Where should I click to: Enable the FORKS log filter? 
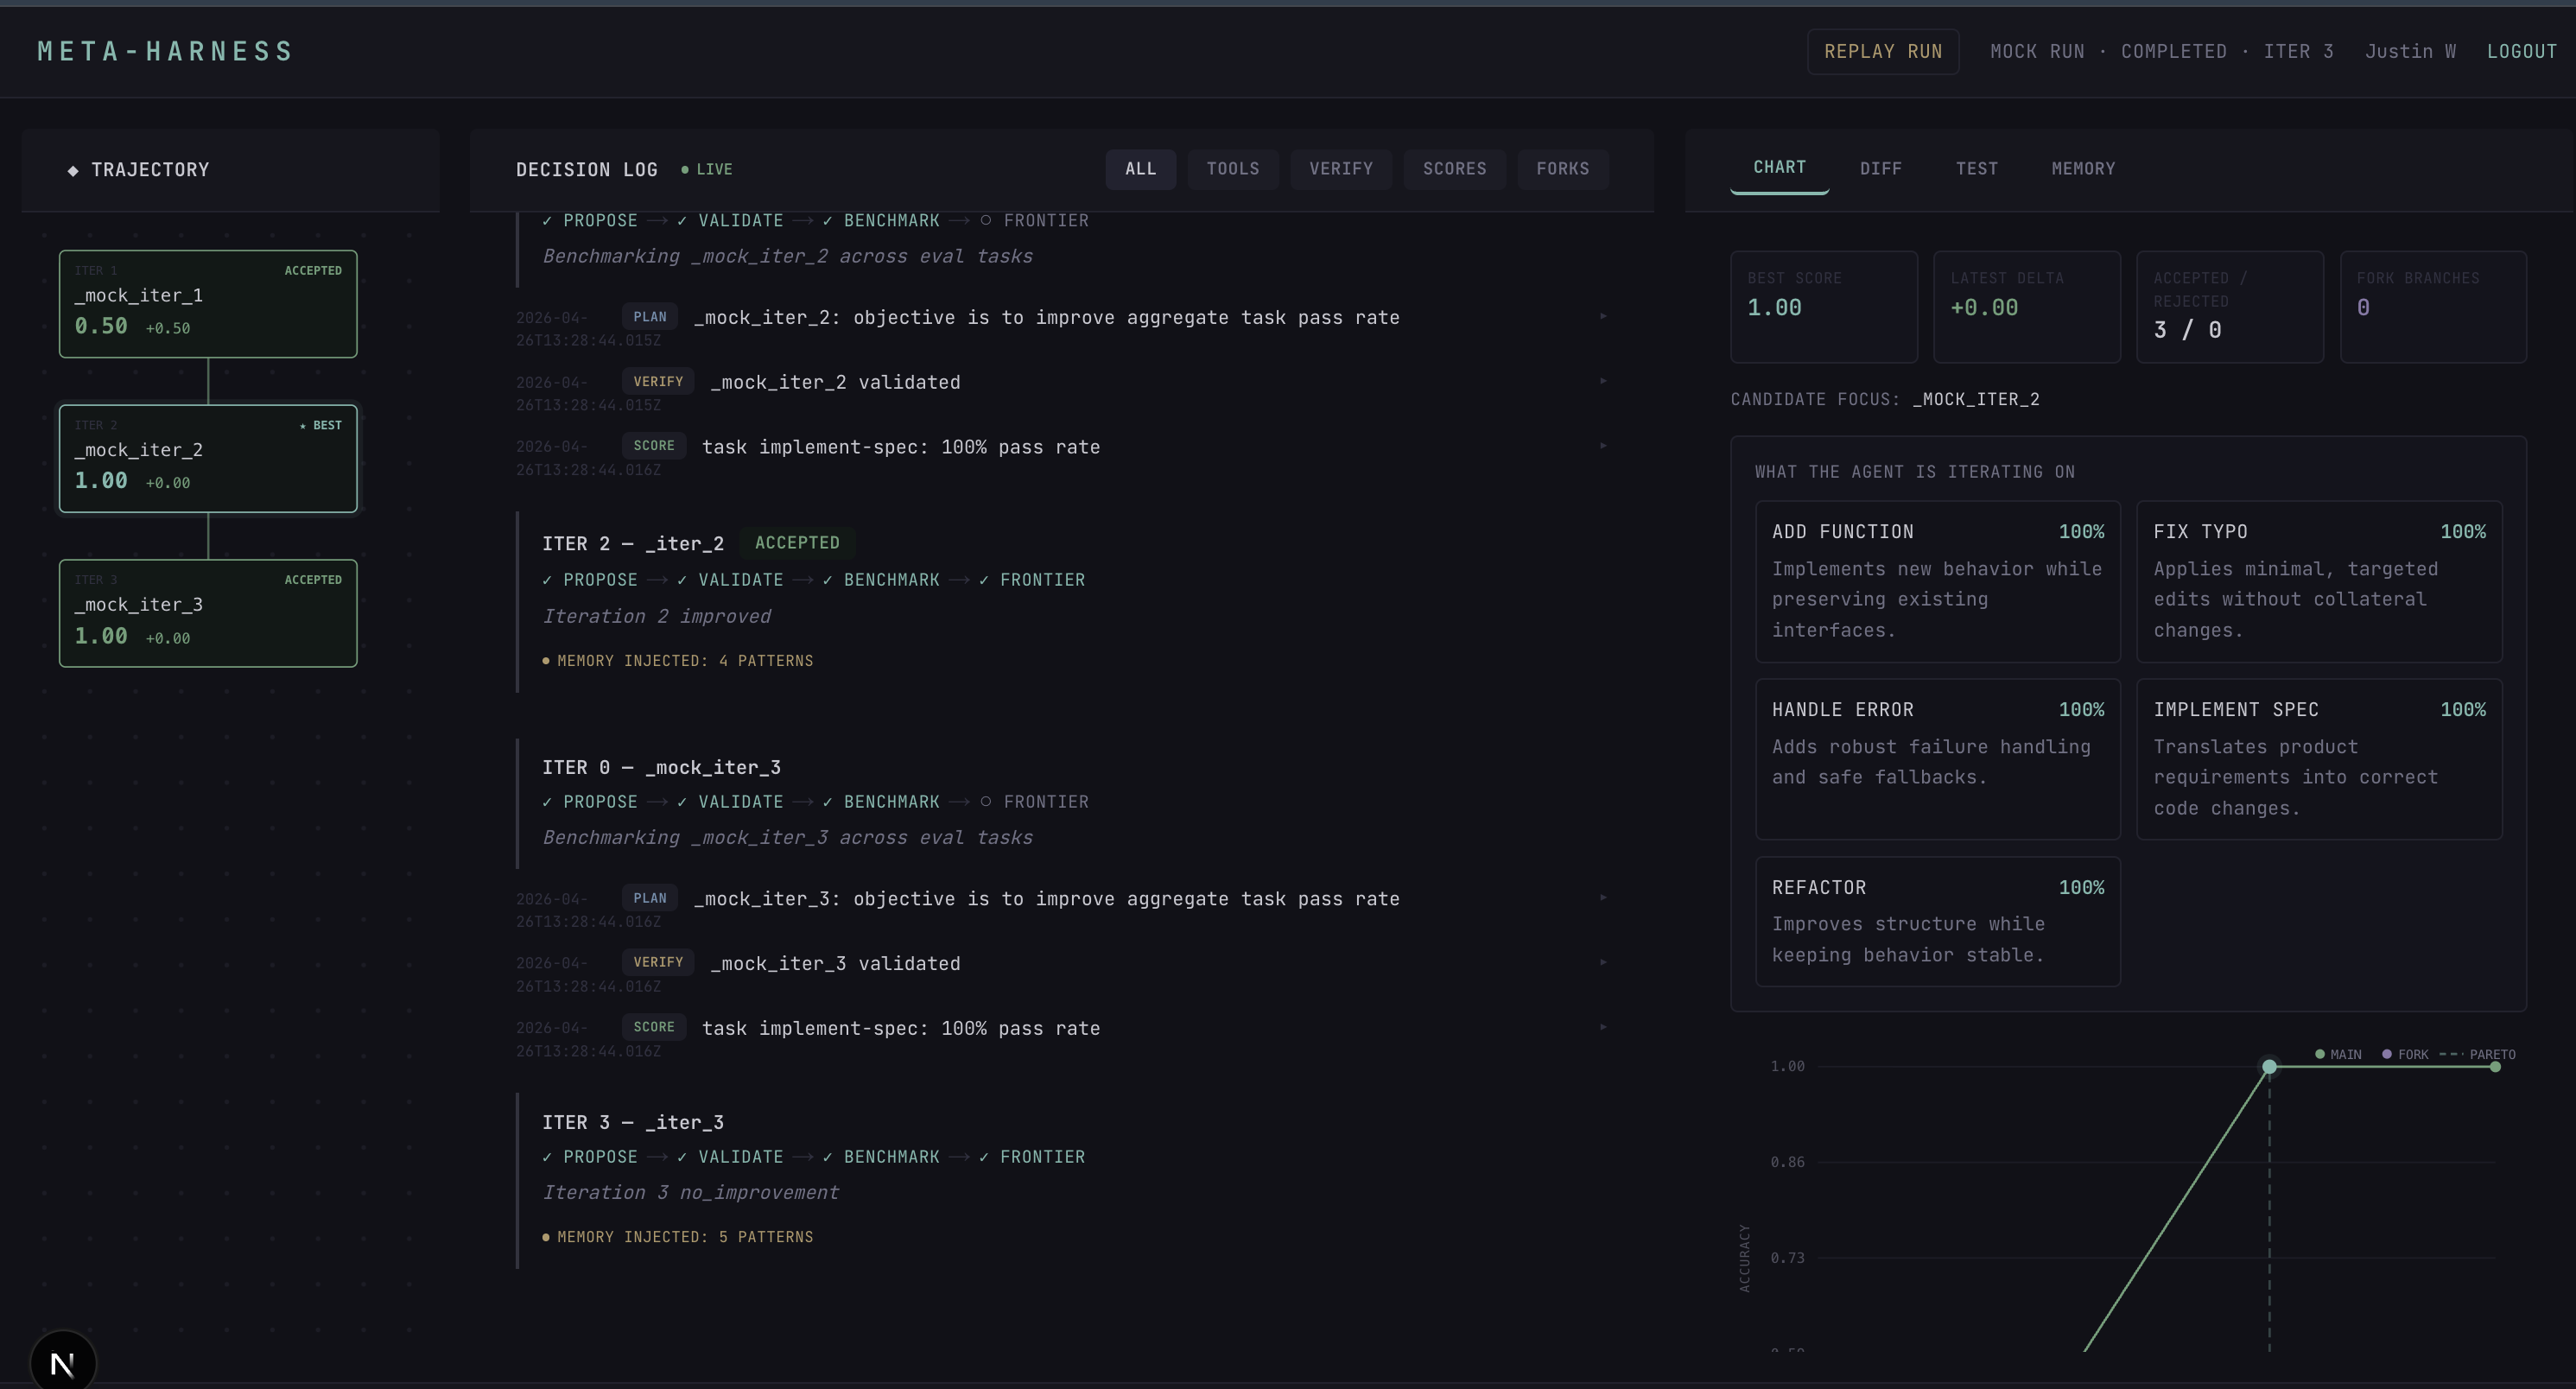1562,169
